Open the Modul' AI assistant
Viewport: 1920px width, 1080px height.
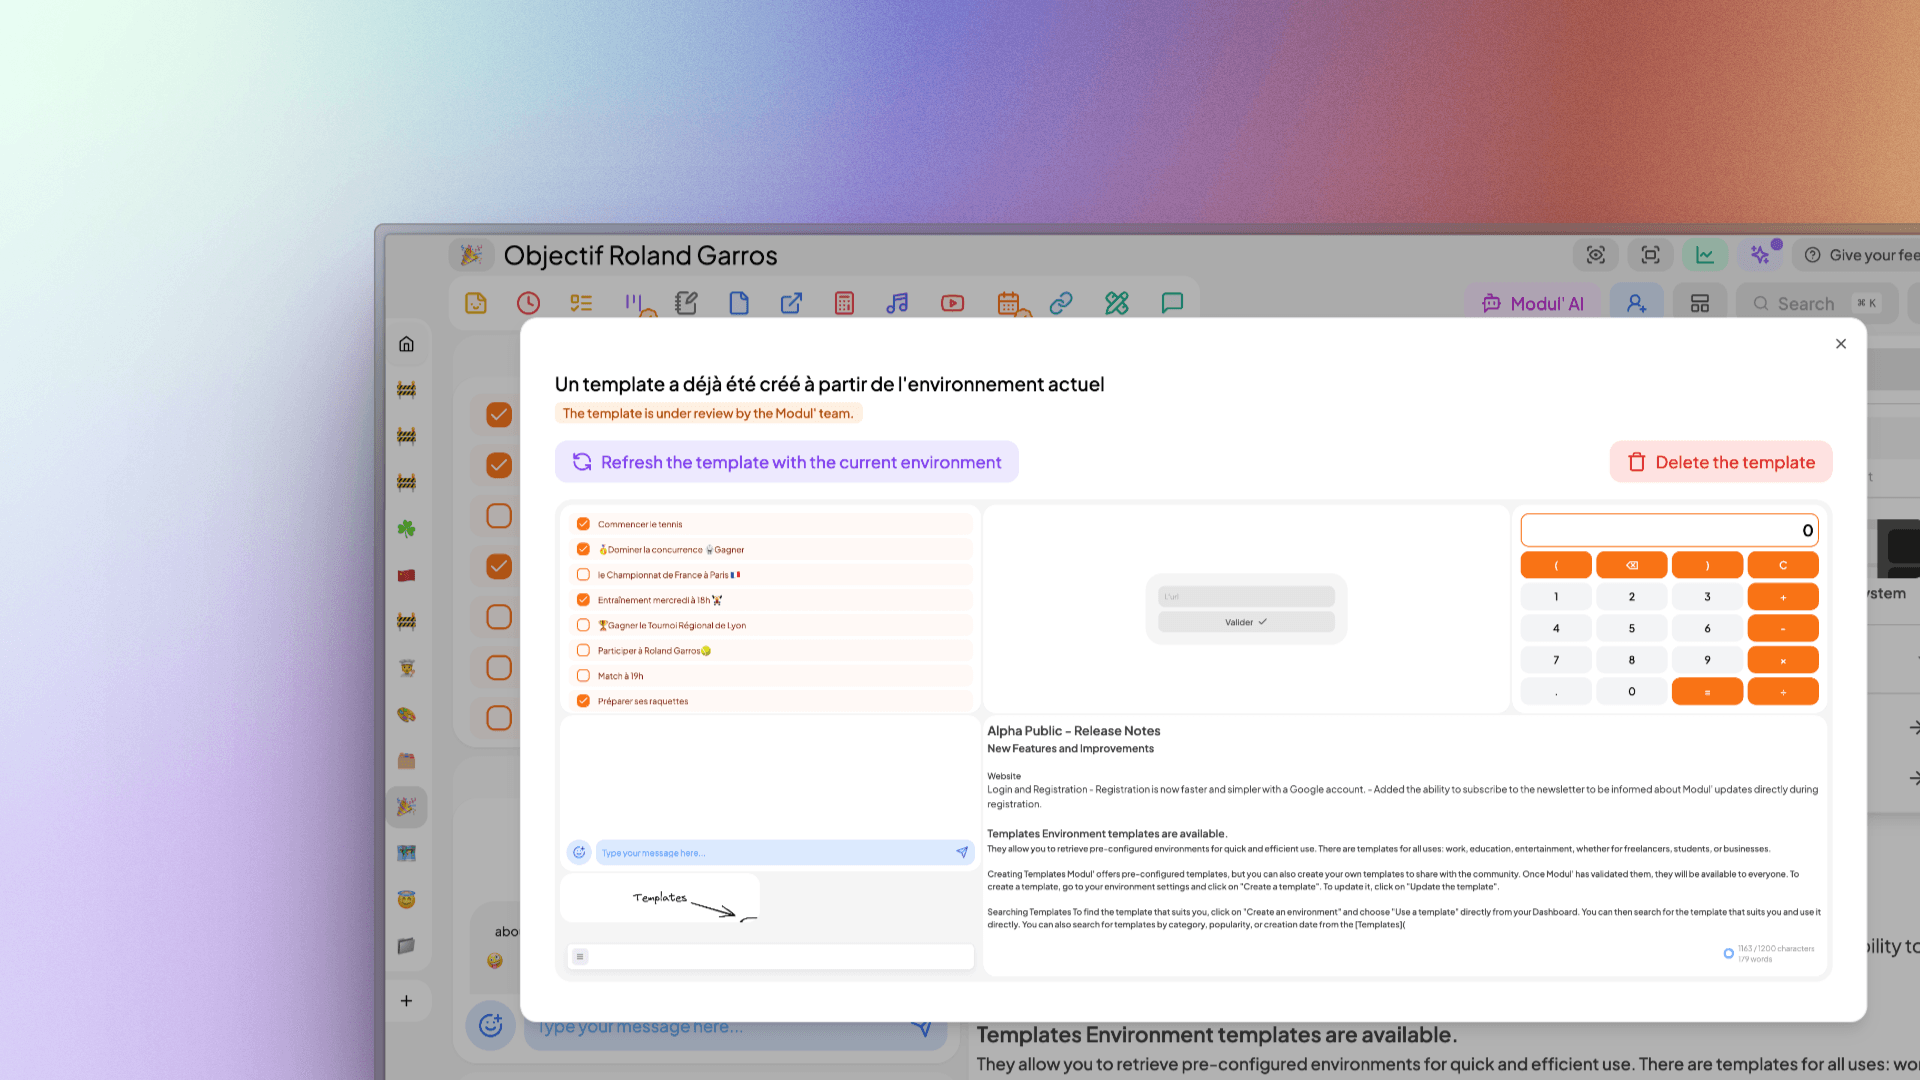(1533, 303)
